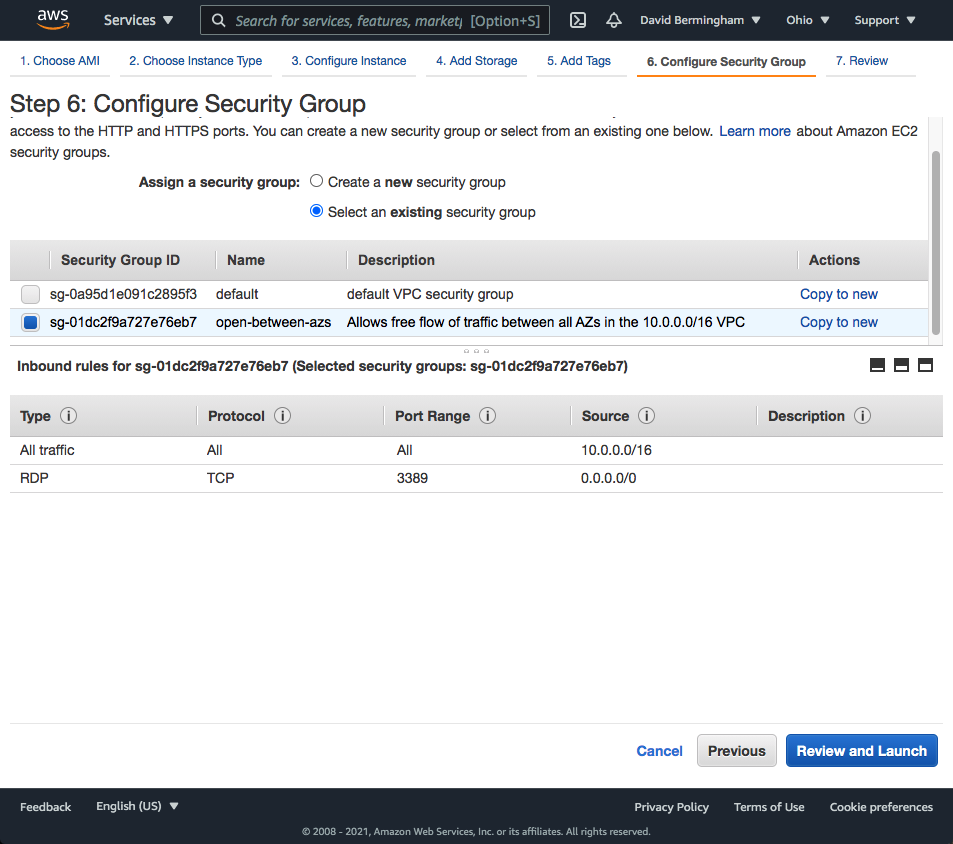Click the 3389 port range value

[x=412, y=478]
